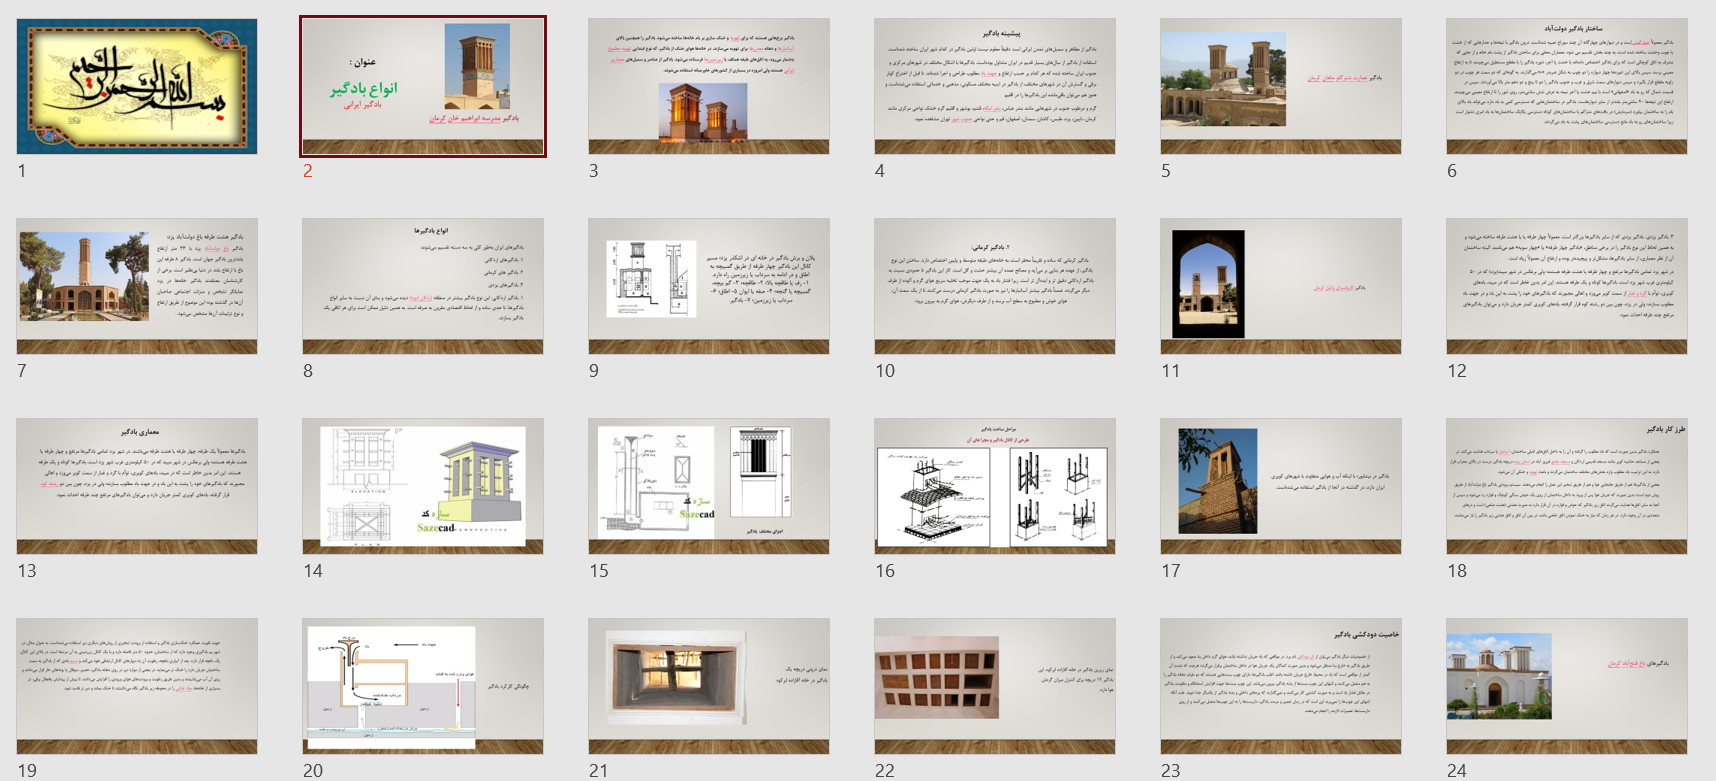Screen dimensions: 1716x781
Task: Open slide 14 with Sazecad 3D model
Action: pyautogui.click(x=423, y=486)
